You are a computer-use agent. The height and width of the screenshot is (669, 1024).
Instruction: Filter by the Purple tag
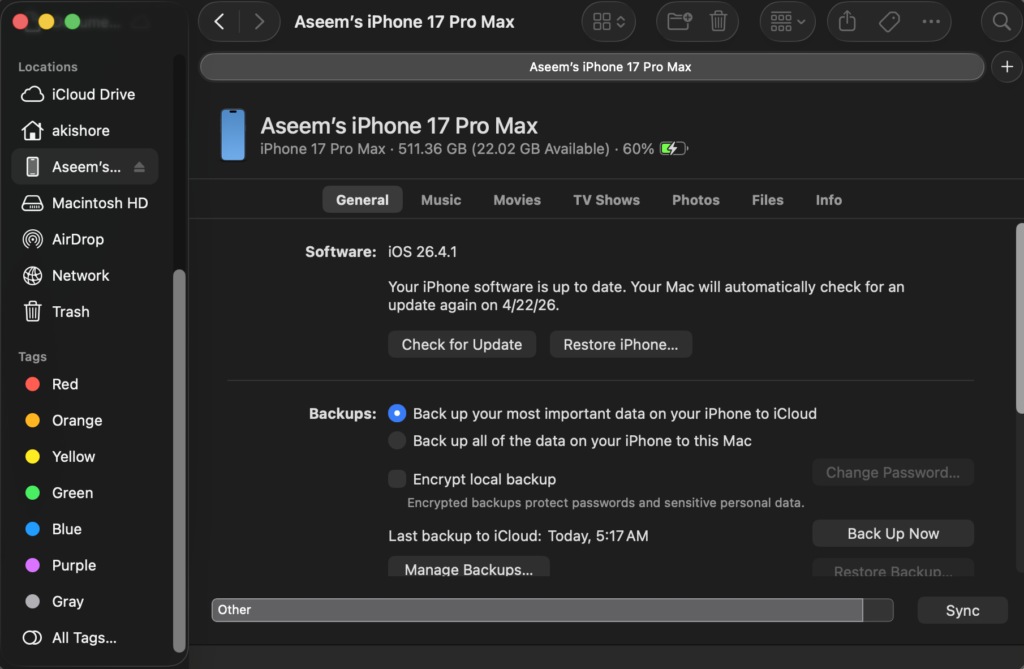pyautogui.click(x=85, y=566)
